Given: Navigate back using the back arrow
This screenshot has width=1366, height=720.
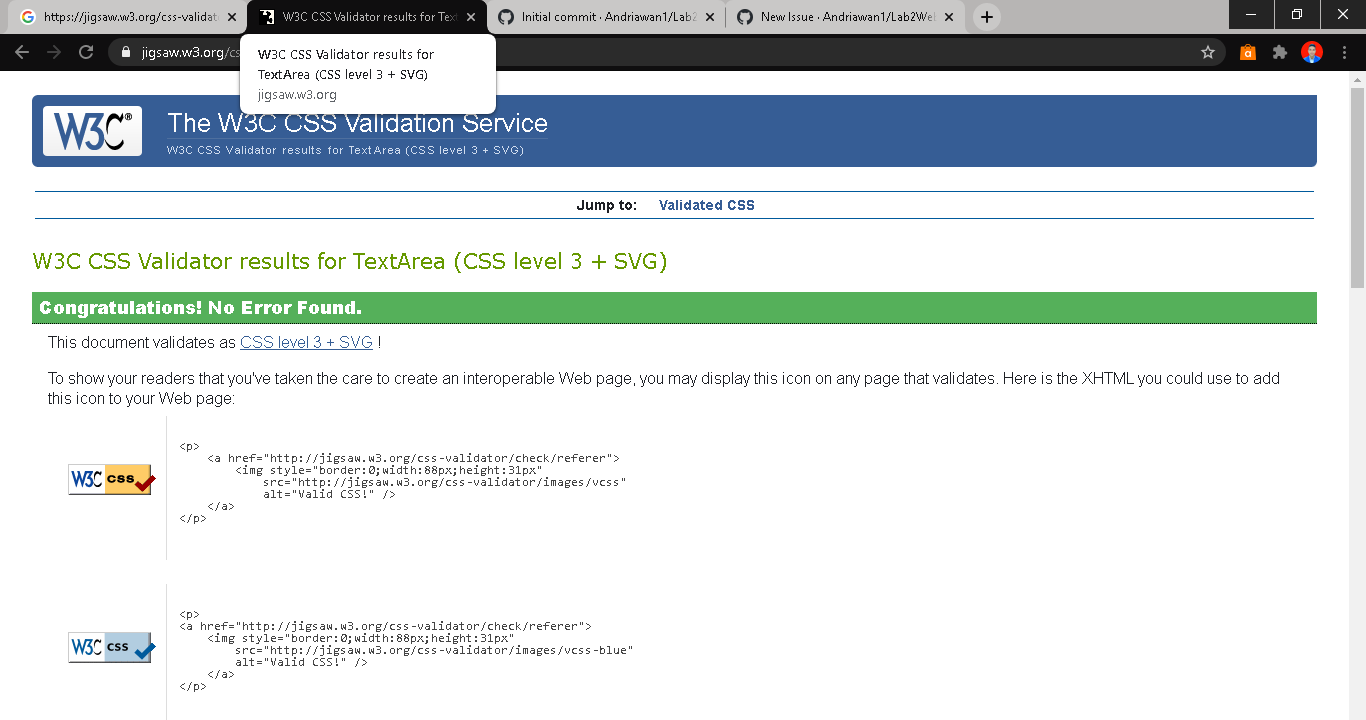Looking at the screenshot, I should [22, 52].
